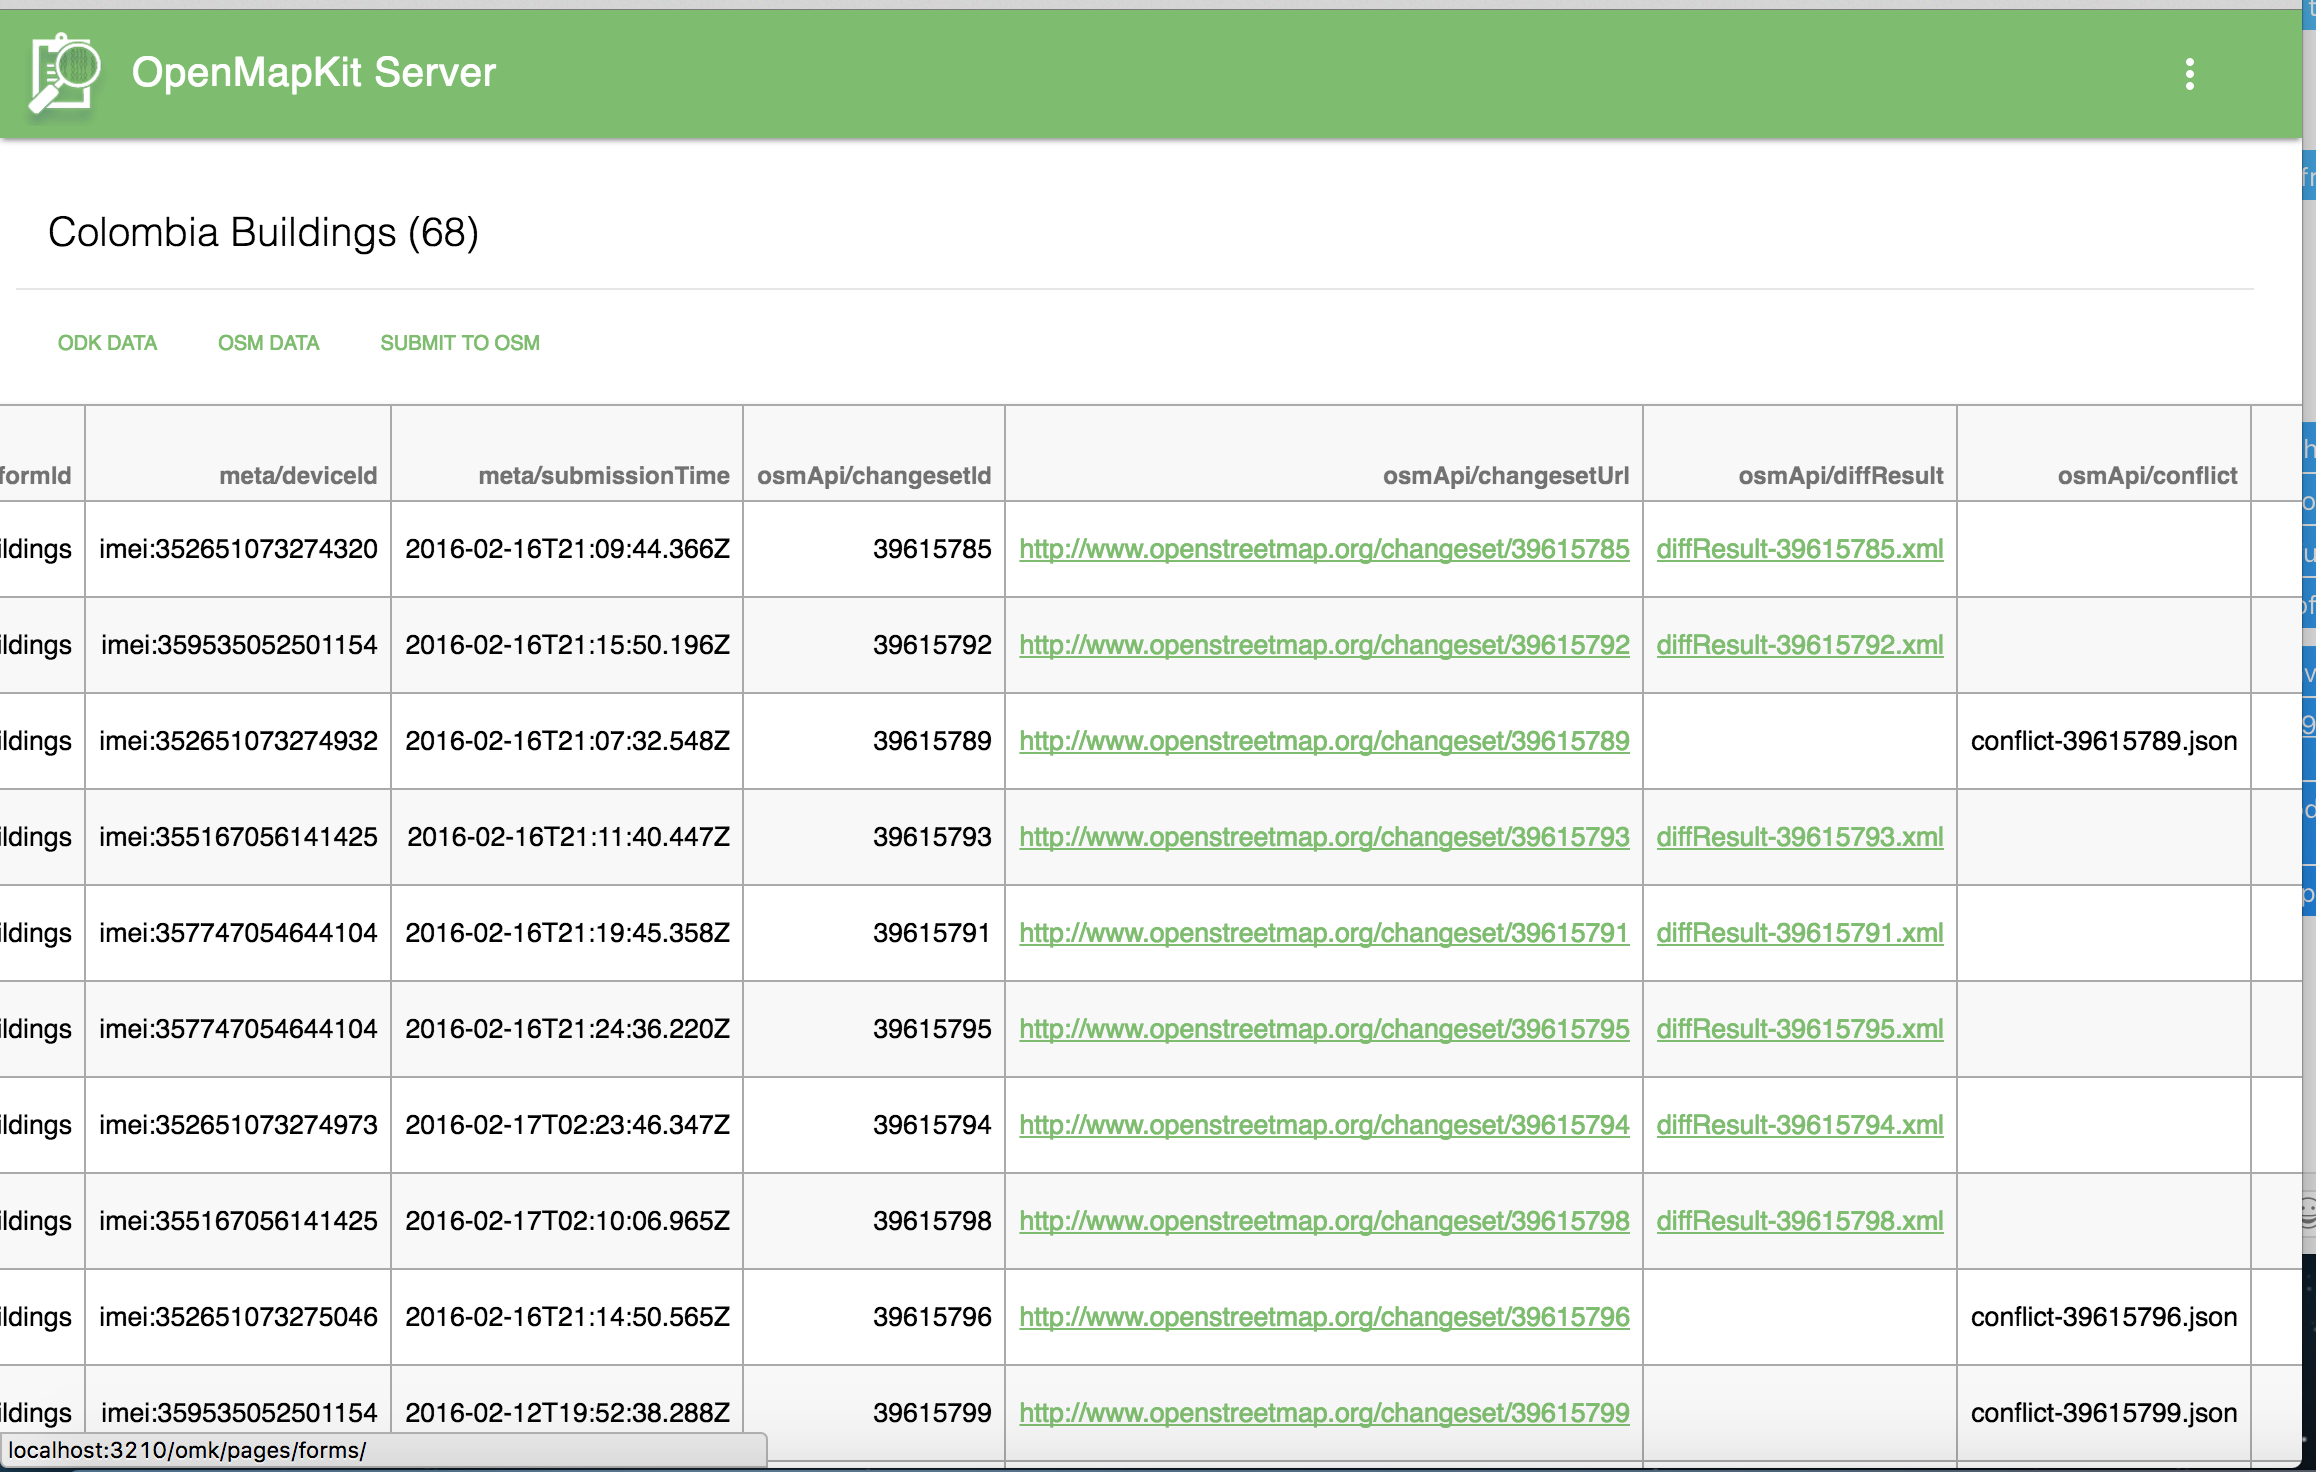This screenshot has height=1472, width=2316.
Task: Open changeset 39615791 URL link
Action: coord(1324,933)
